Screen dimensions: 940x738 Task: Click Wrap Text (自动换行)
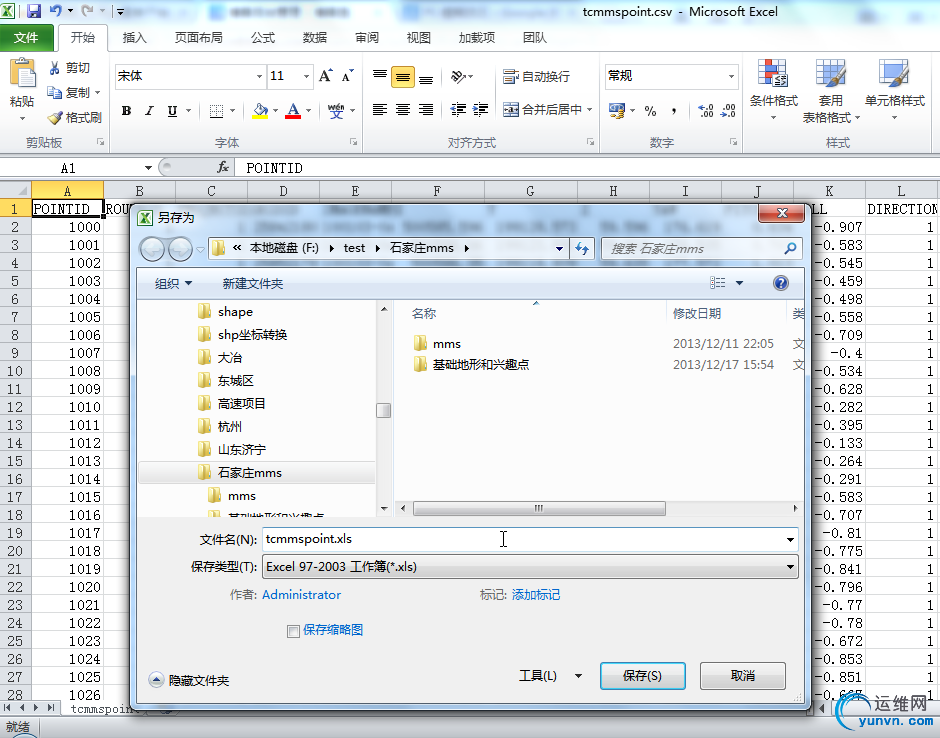pos(536,76)
